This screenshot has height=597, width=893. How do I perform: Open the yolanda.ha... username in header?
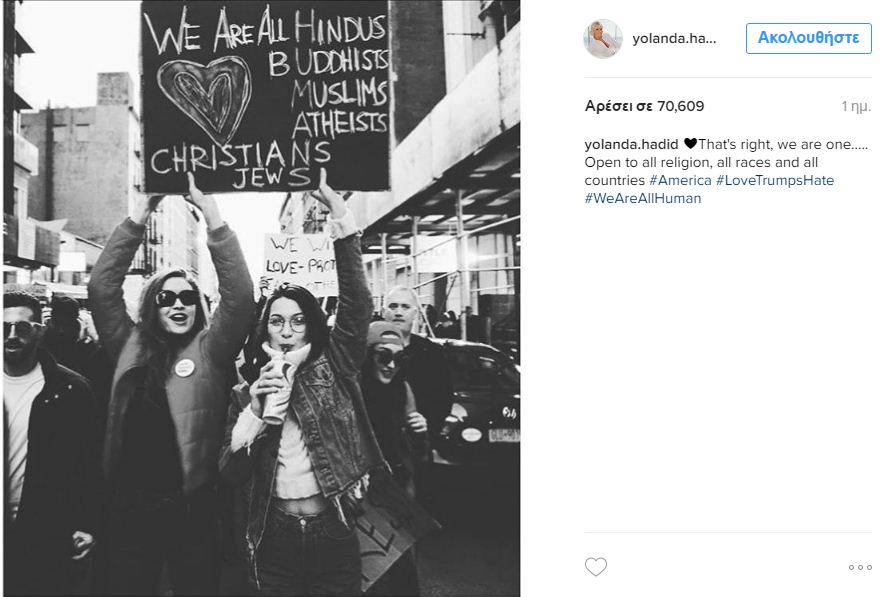click(674, 39)
